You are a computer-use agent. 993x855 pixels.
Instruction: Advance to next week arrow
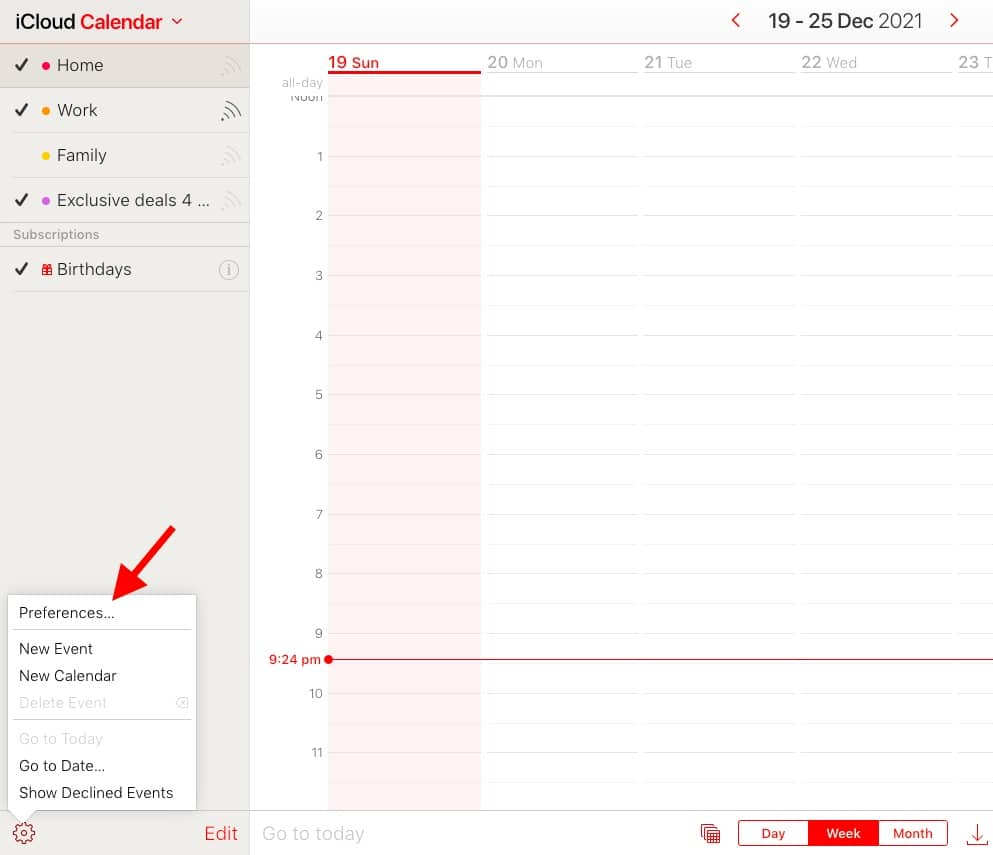coord(954,21)
